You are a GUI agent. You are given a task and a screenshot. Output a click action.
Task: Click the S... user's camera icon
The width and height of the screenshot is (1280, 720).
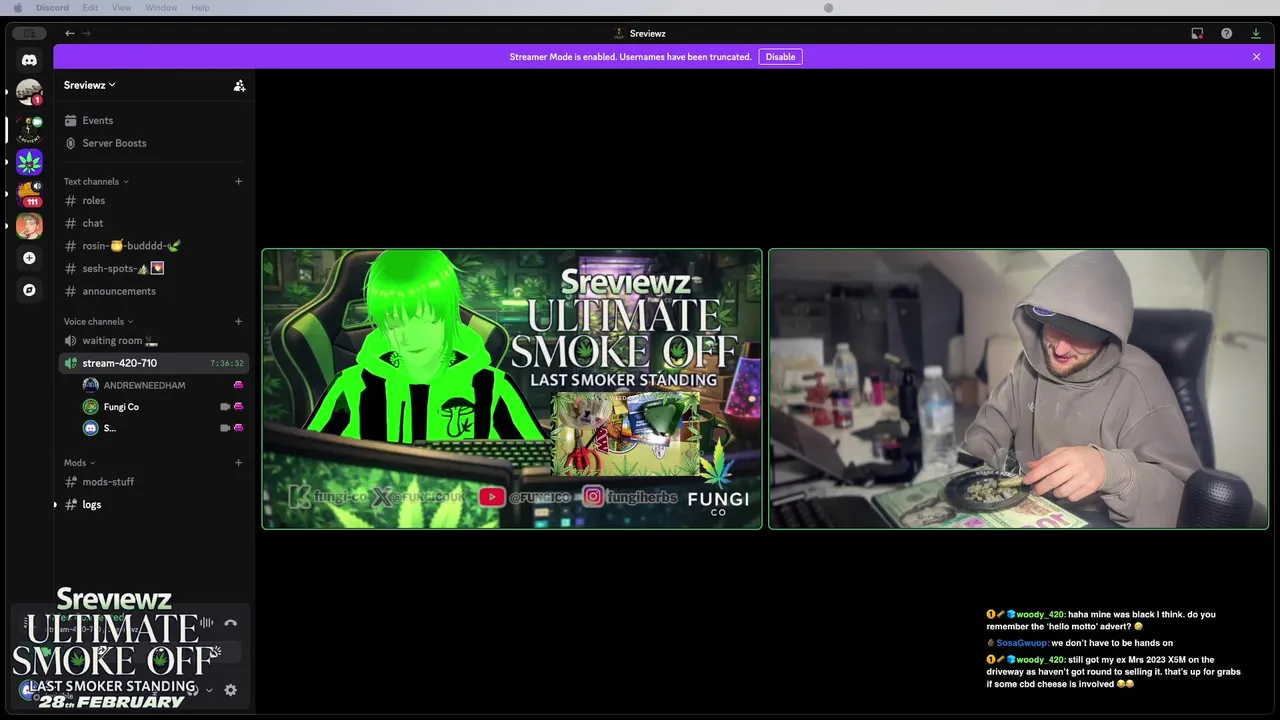click(225, 428)
